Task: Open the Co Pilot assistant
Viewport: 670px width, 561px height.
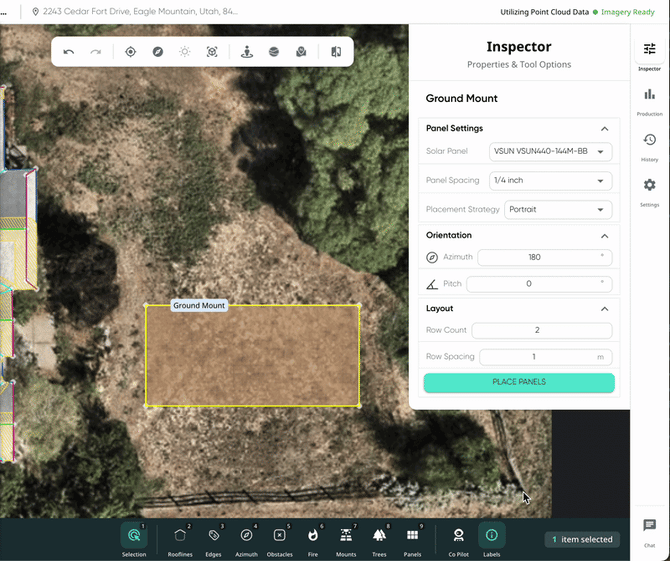Action: coord(458,537)
